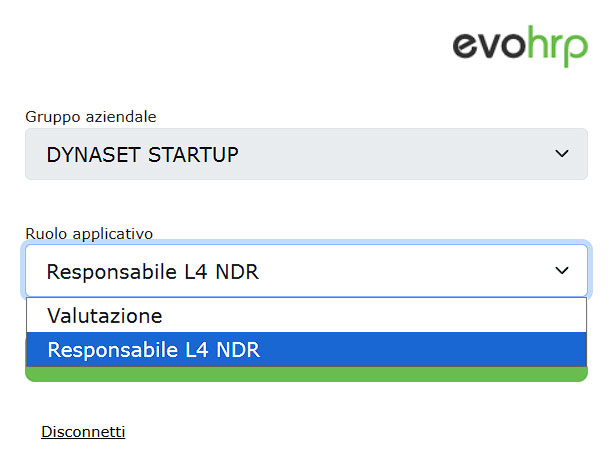Click the Ruolo applicativo label
The width and height of the screenshot is (612, 474).
pos(89,234)
